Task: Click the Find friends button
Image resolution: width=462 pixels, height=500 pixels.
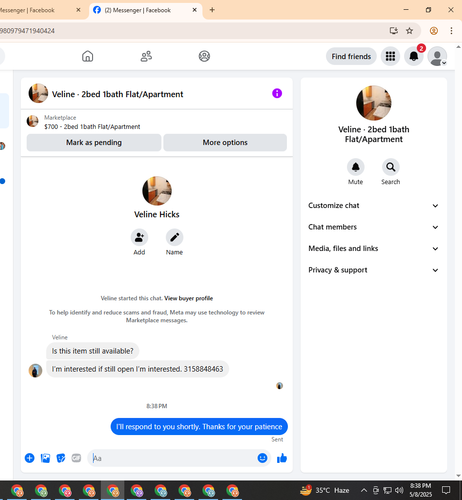Action: tap(351, 56)
